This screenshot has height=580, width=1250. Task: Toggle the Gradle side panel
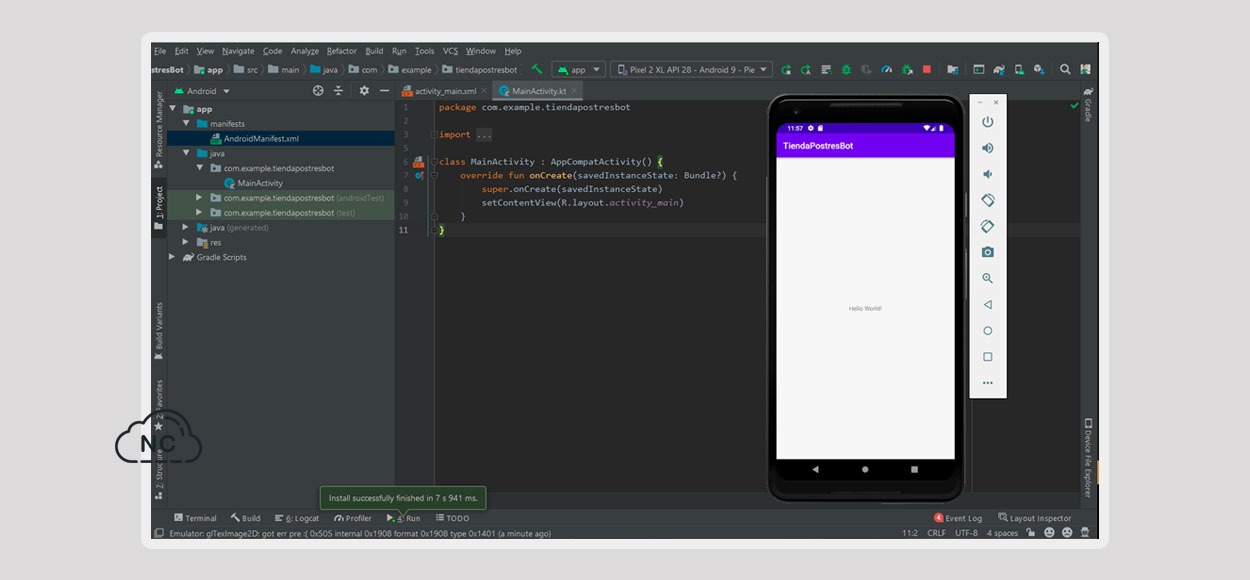coord(1088,105)
